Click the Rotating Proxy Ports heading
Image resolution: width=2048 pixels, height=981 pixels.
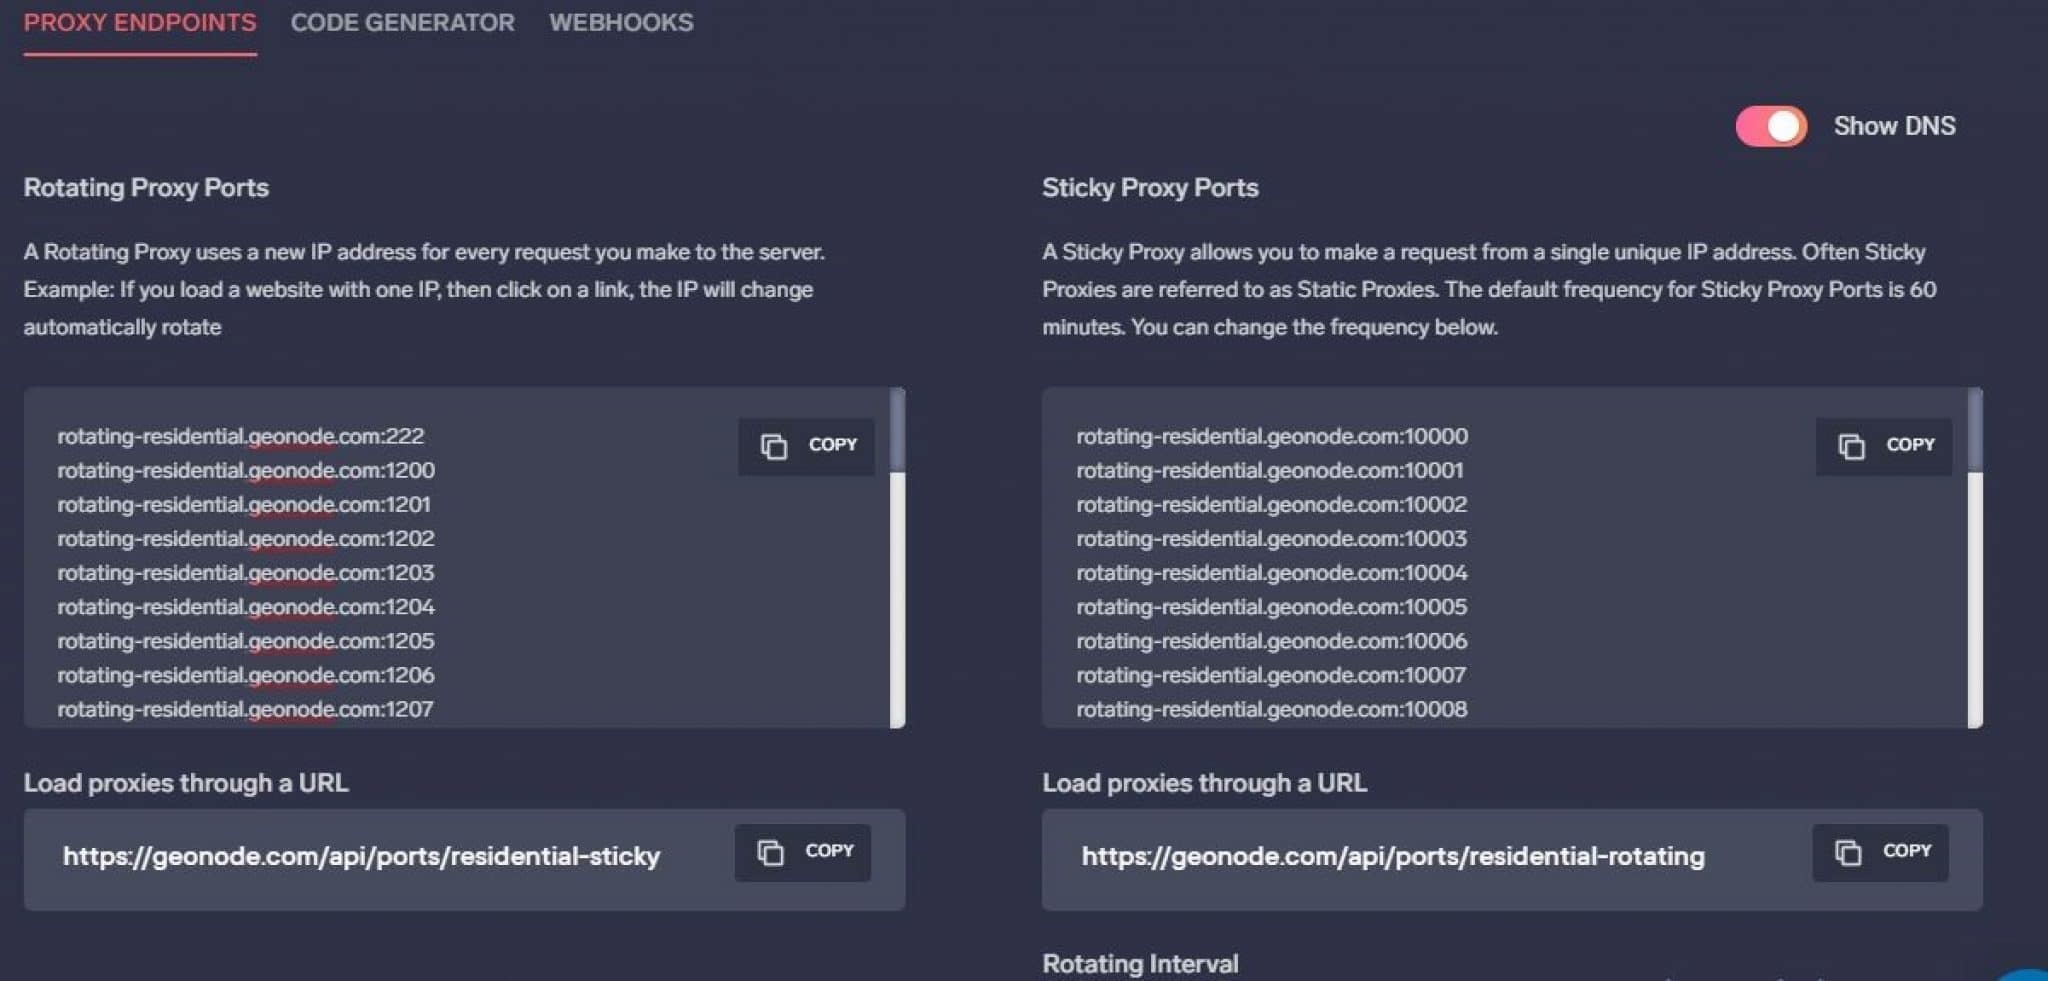[146, 188]
